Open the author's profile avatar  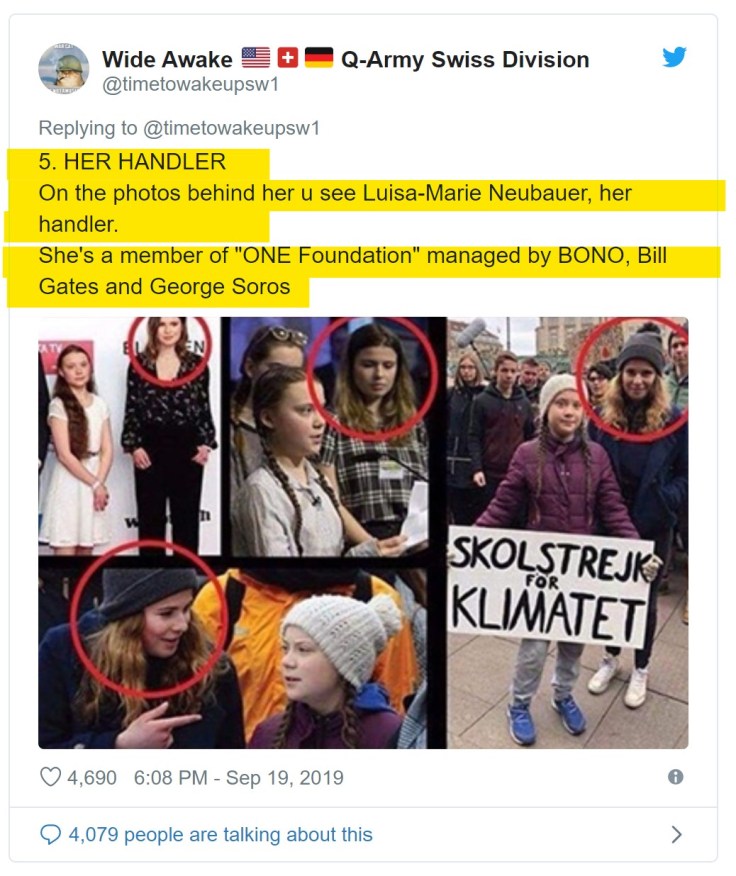[x=63, y=69]
